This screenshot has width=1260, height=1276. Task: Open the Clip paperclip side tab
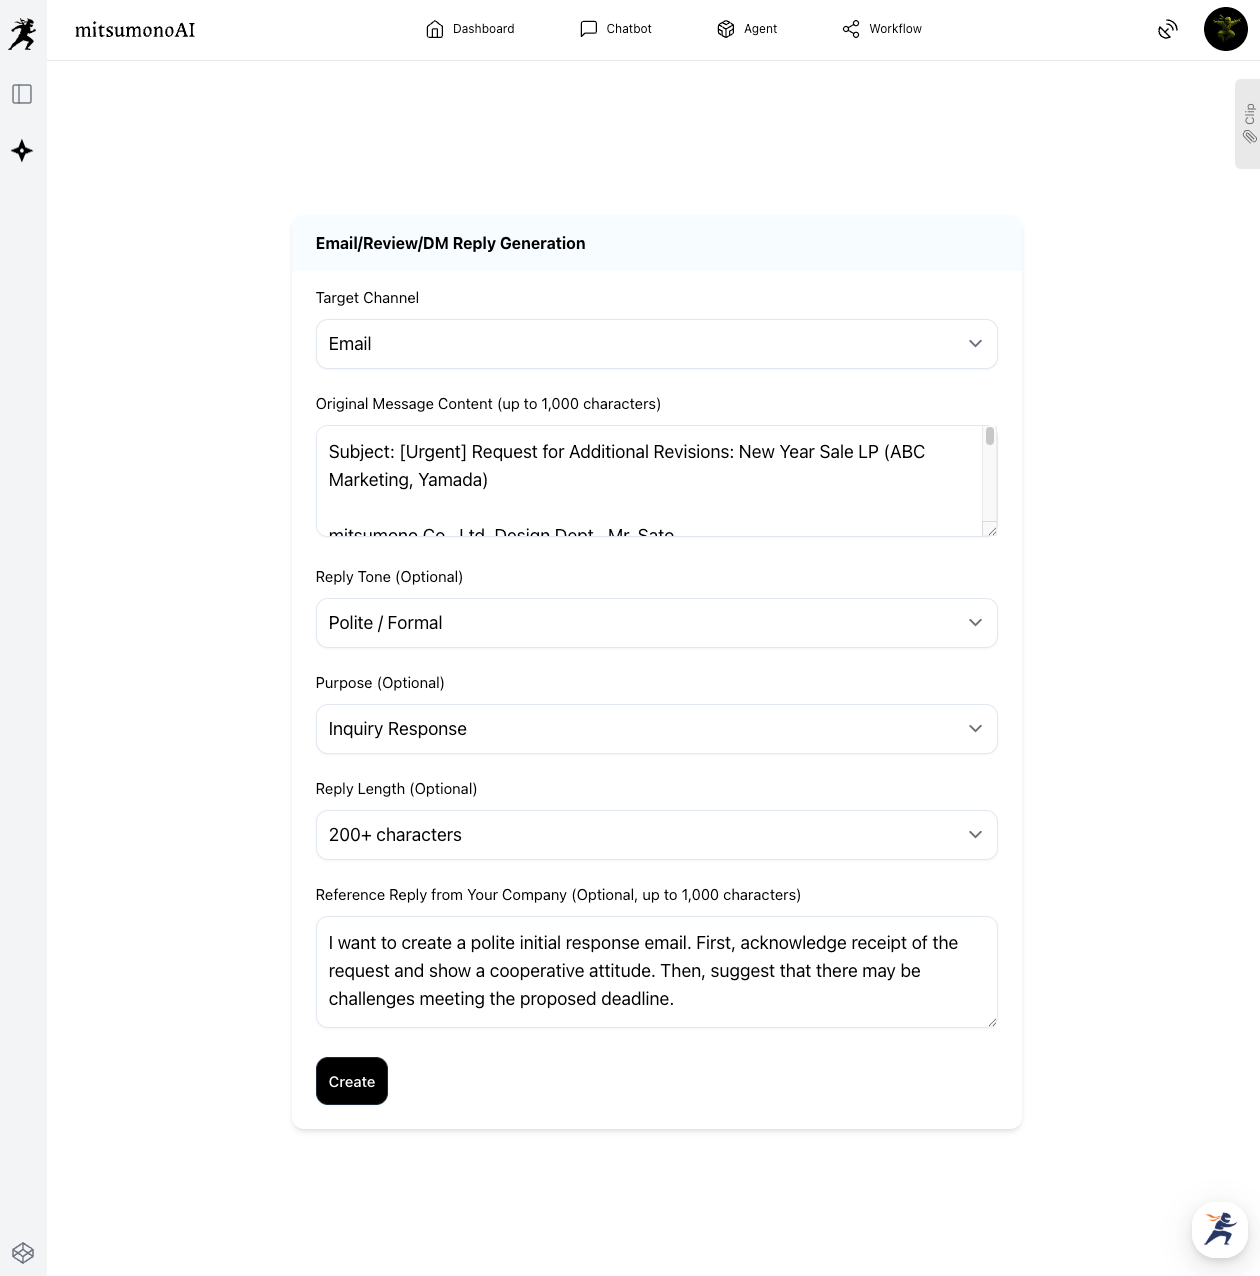tap(1248, 124)
